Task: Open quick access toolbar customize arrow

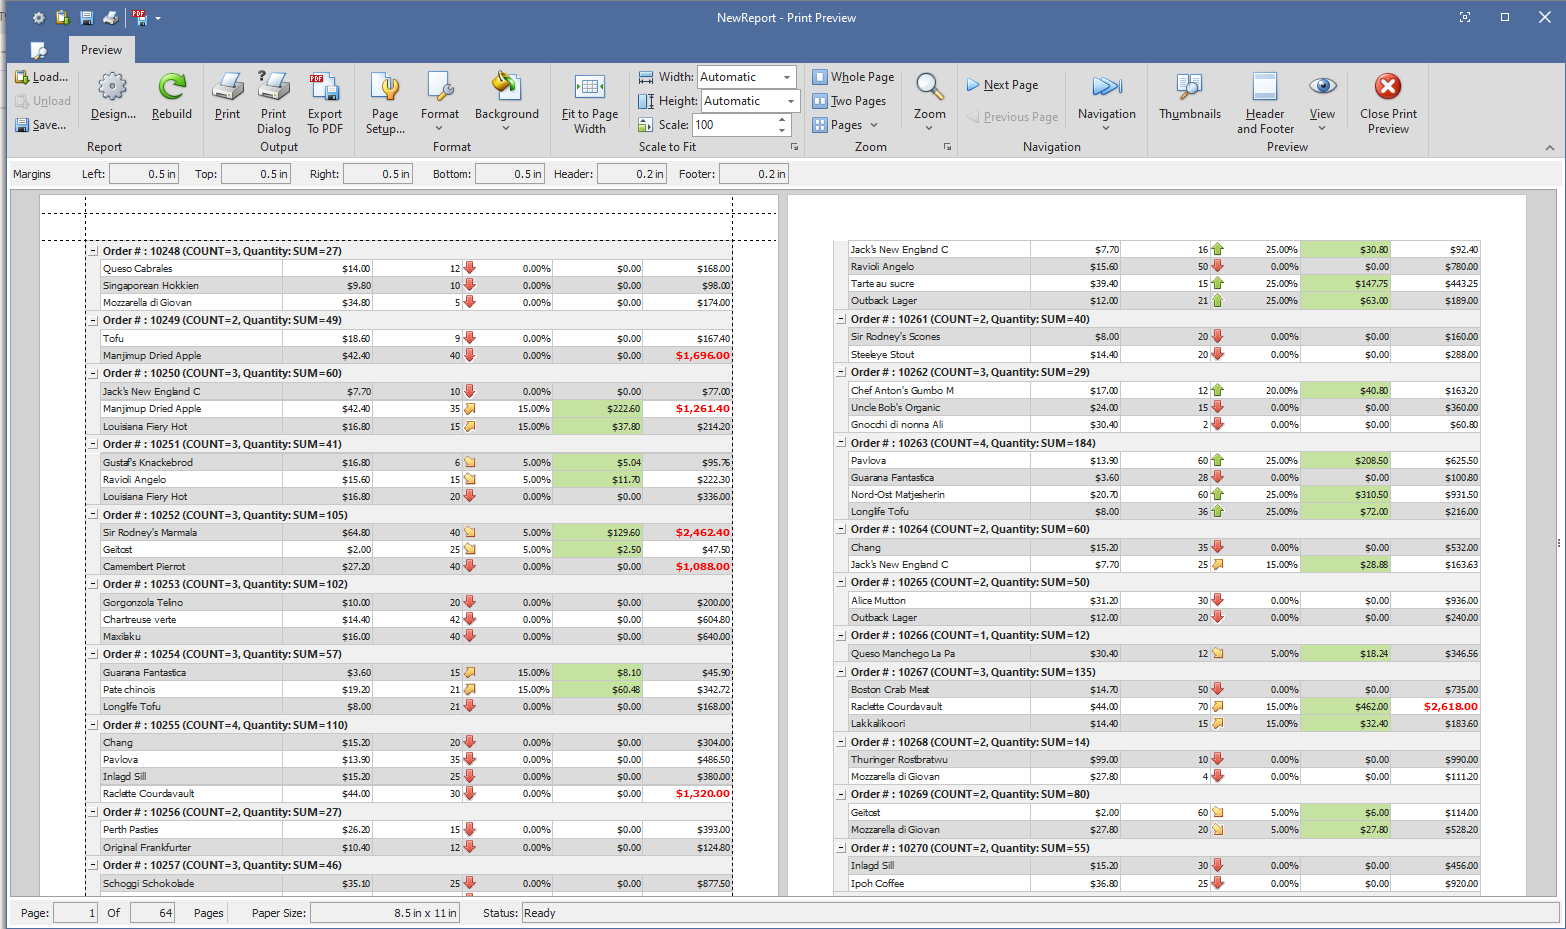Action: pyautogui.click(x=158, y=18)
